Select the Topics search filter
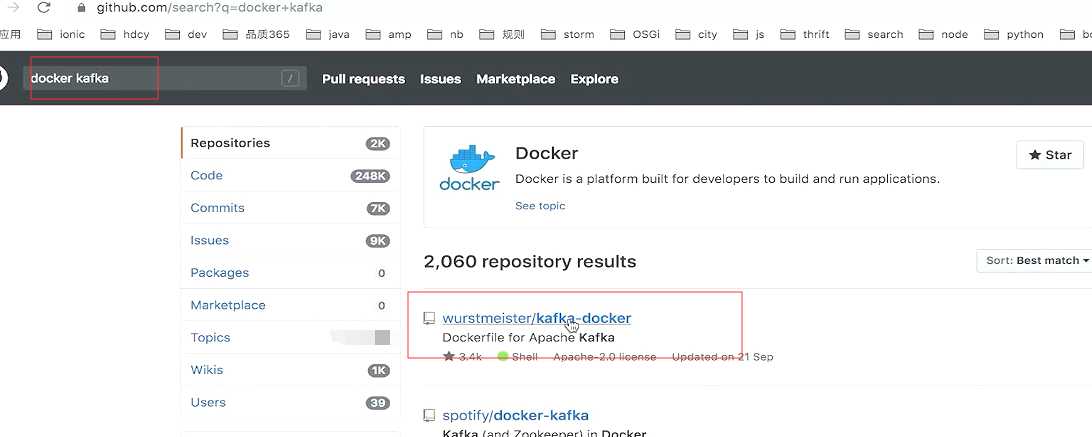This screenshot has width=1092, height=437. (x=290, y=337)
